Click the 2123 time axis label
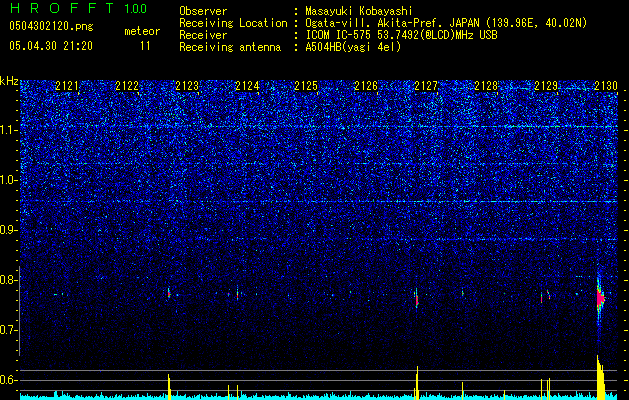 [187, 86]
